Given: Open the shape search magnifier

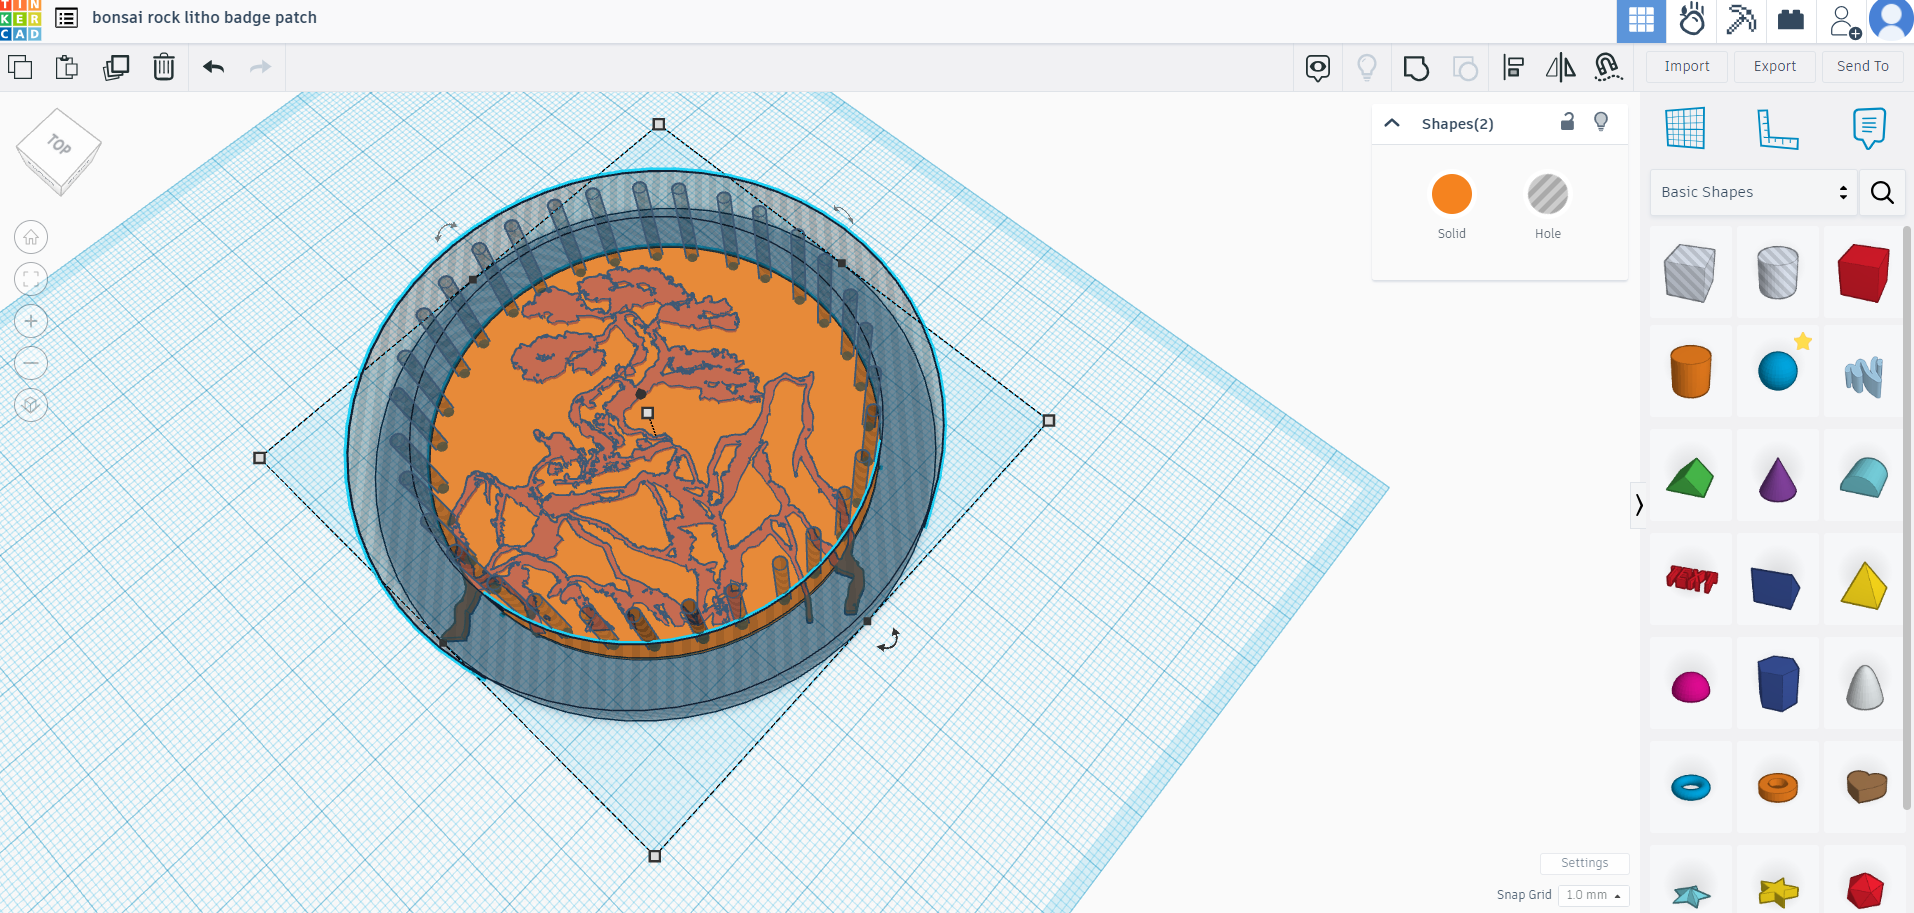Looking at the screenshot, I should pos(1882,192).
